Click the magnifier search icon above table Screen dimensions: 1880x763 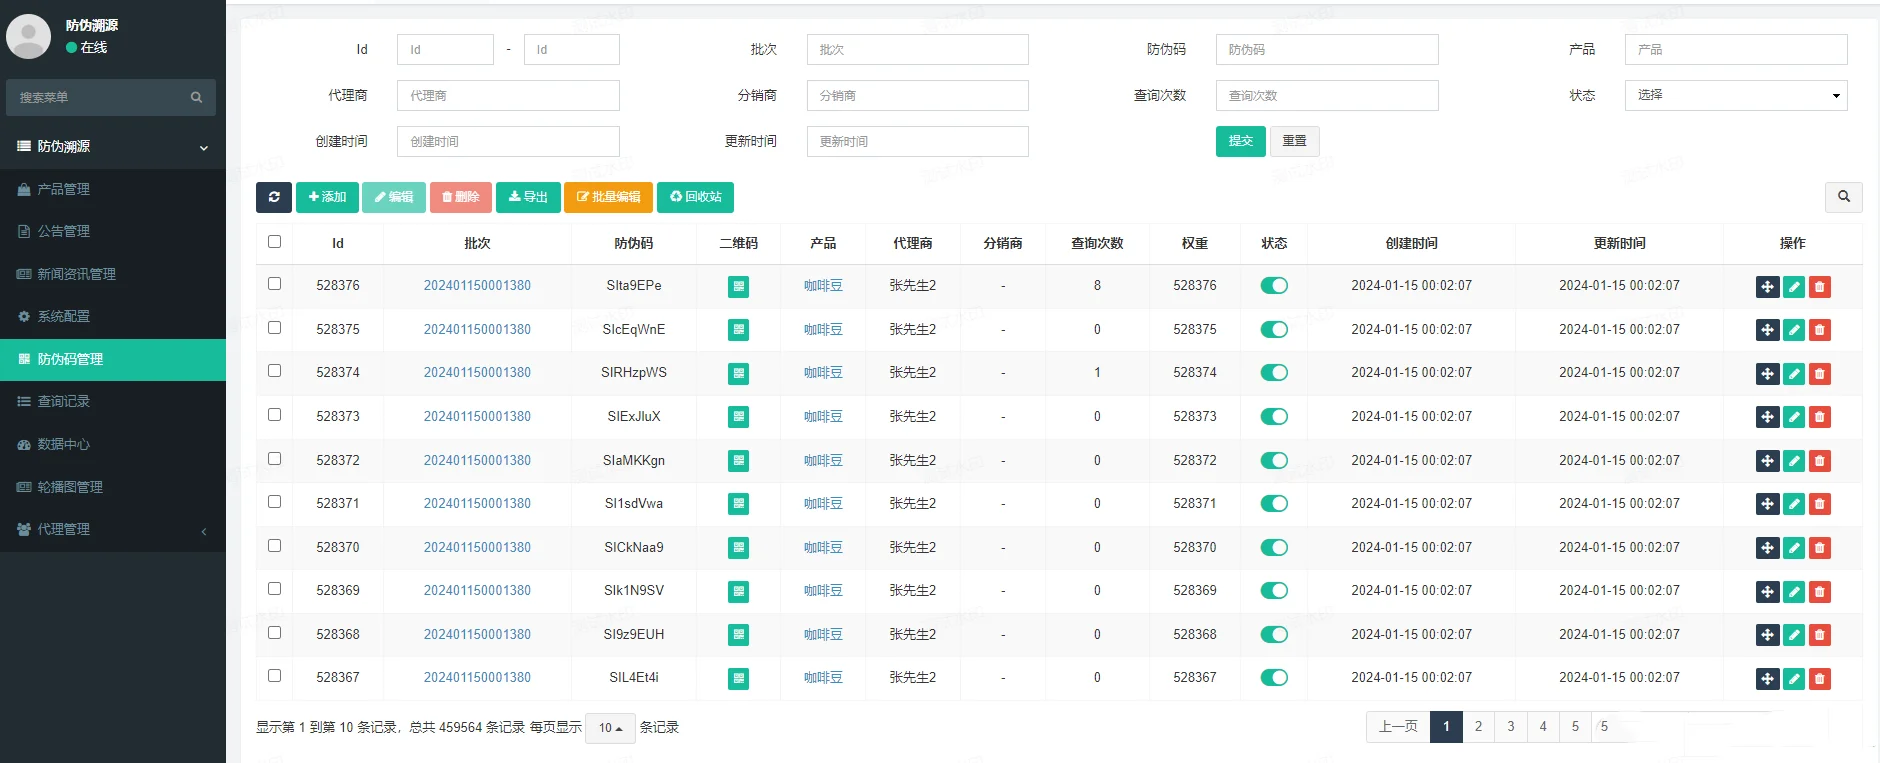1844,197
